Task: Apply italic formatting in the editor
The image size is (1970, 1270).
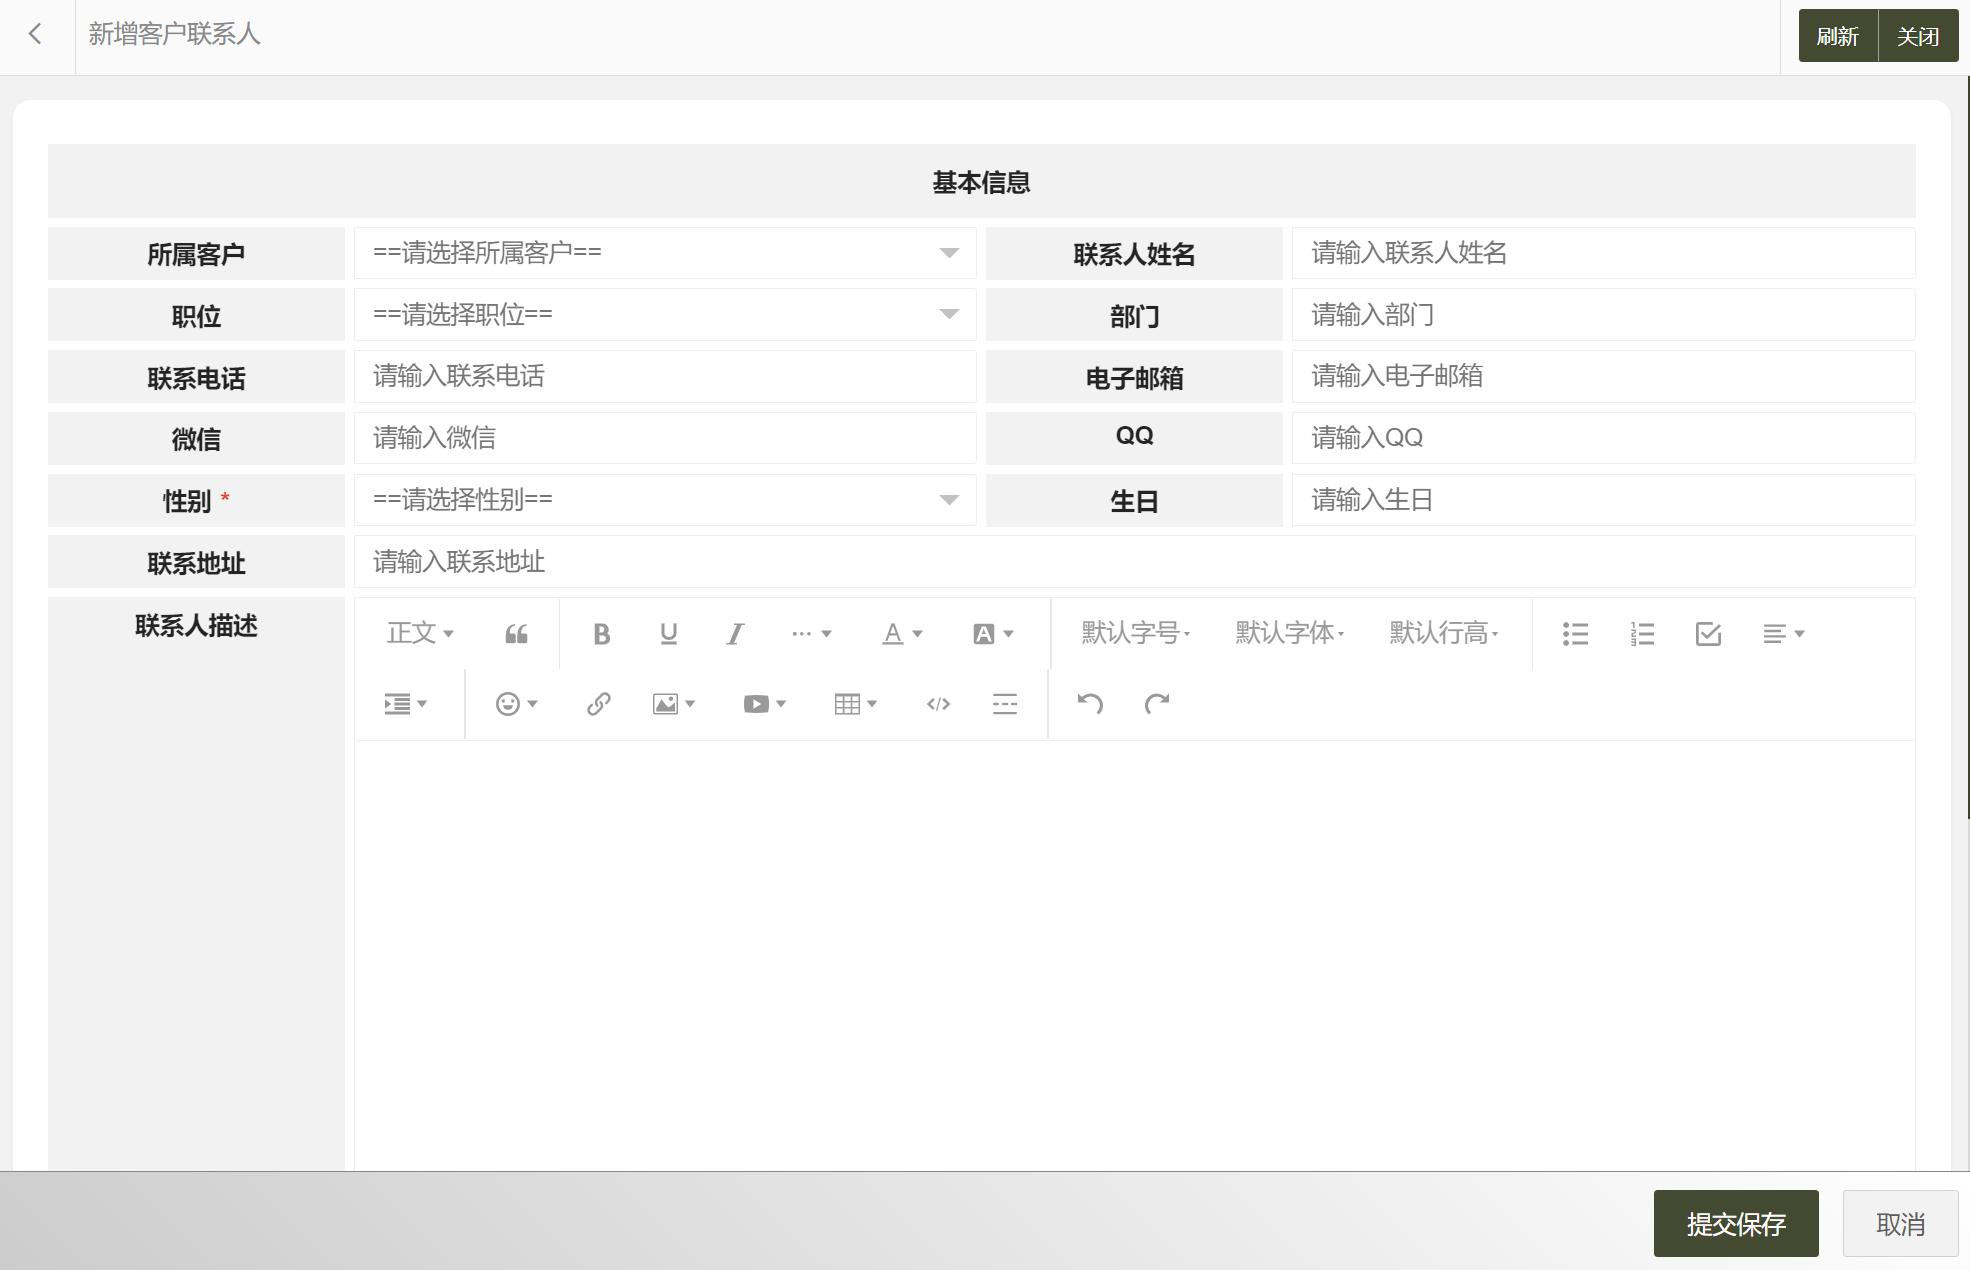Action: 735,633
